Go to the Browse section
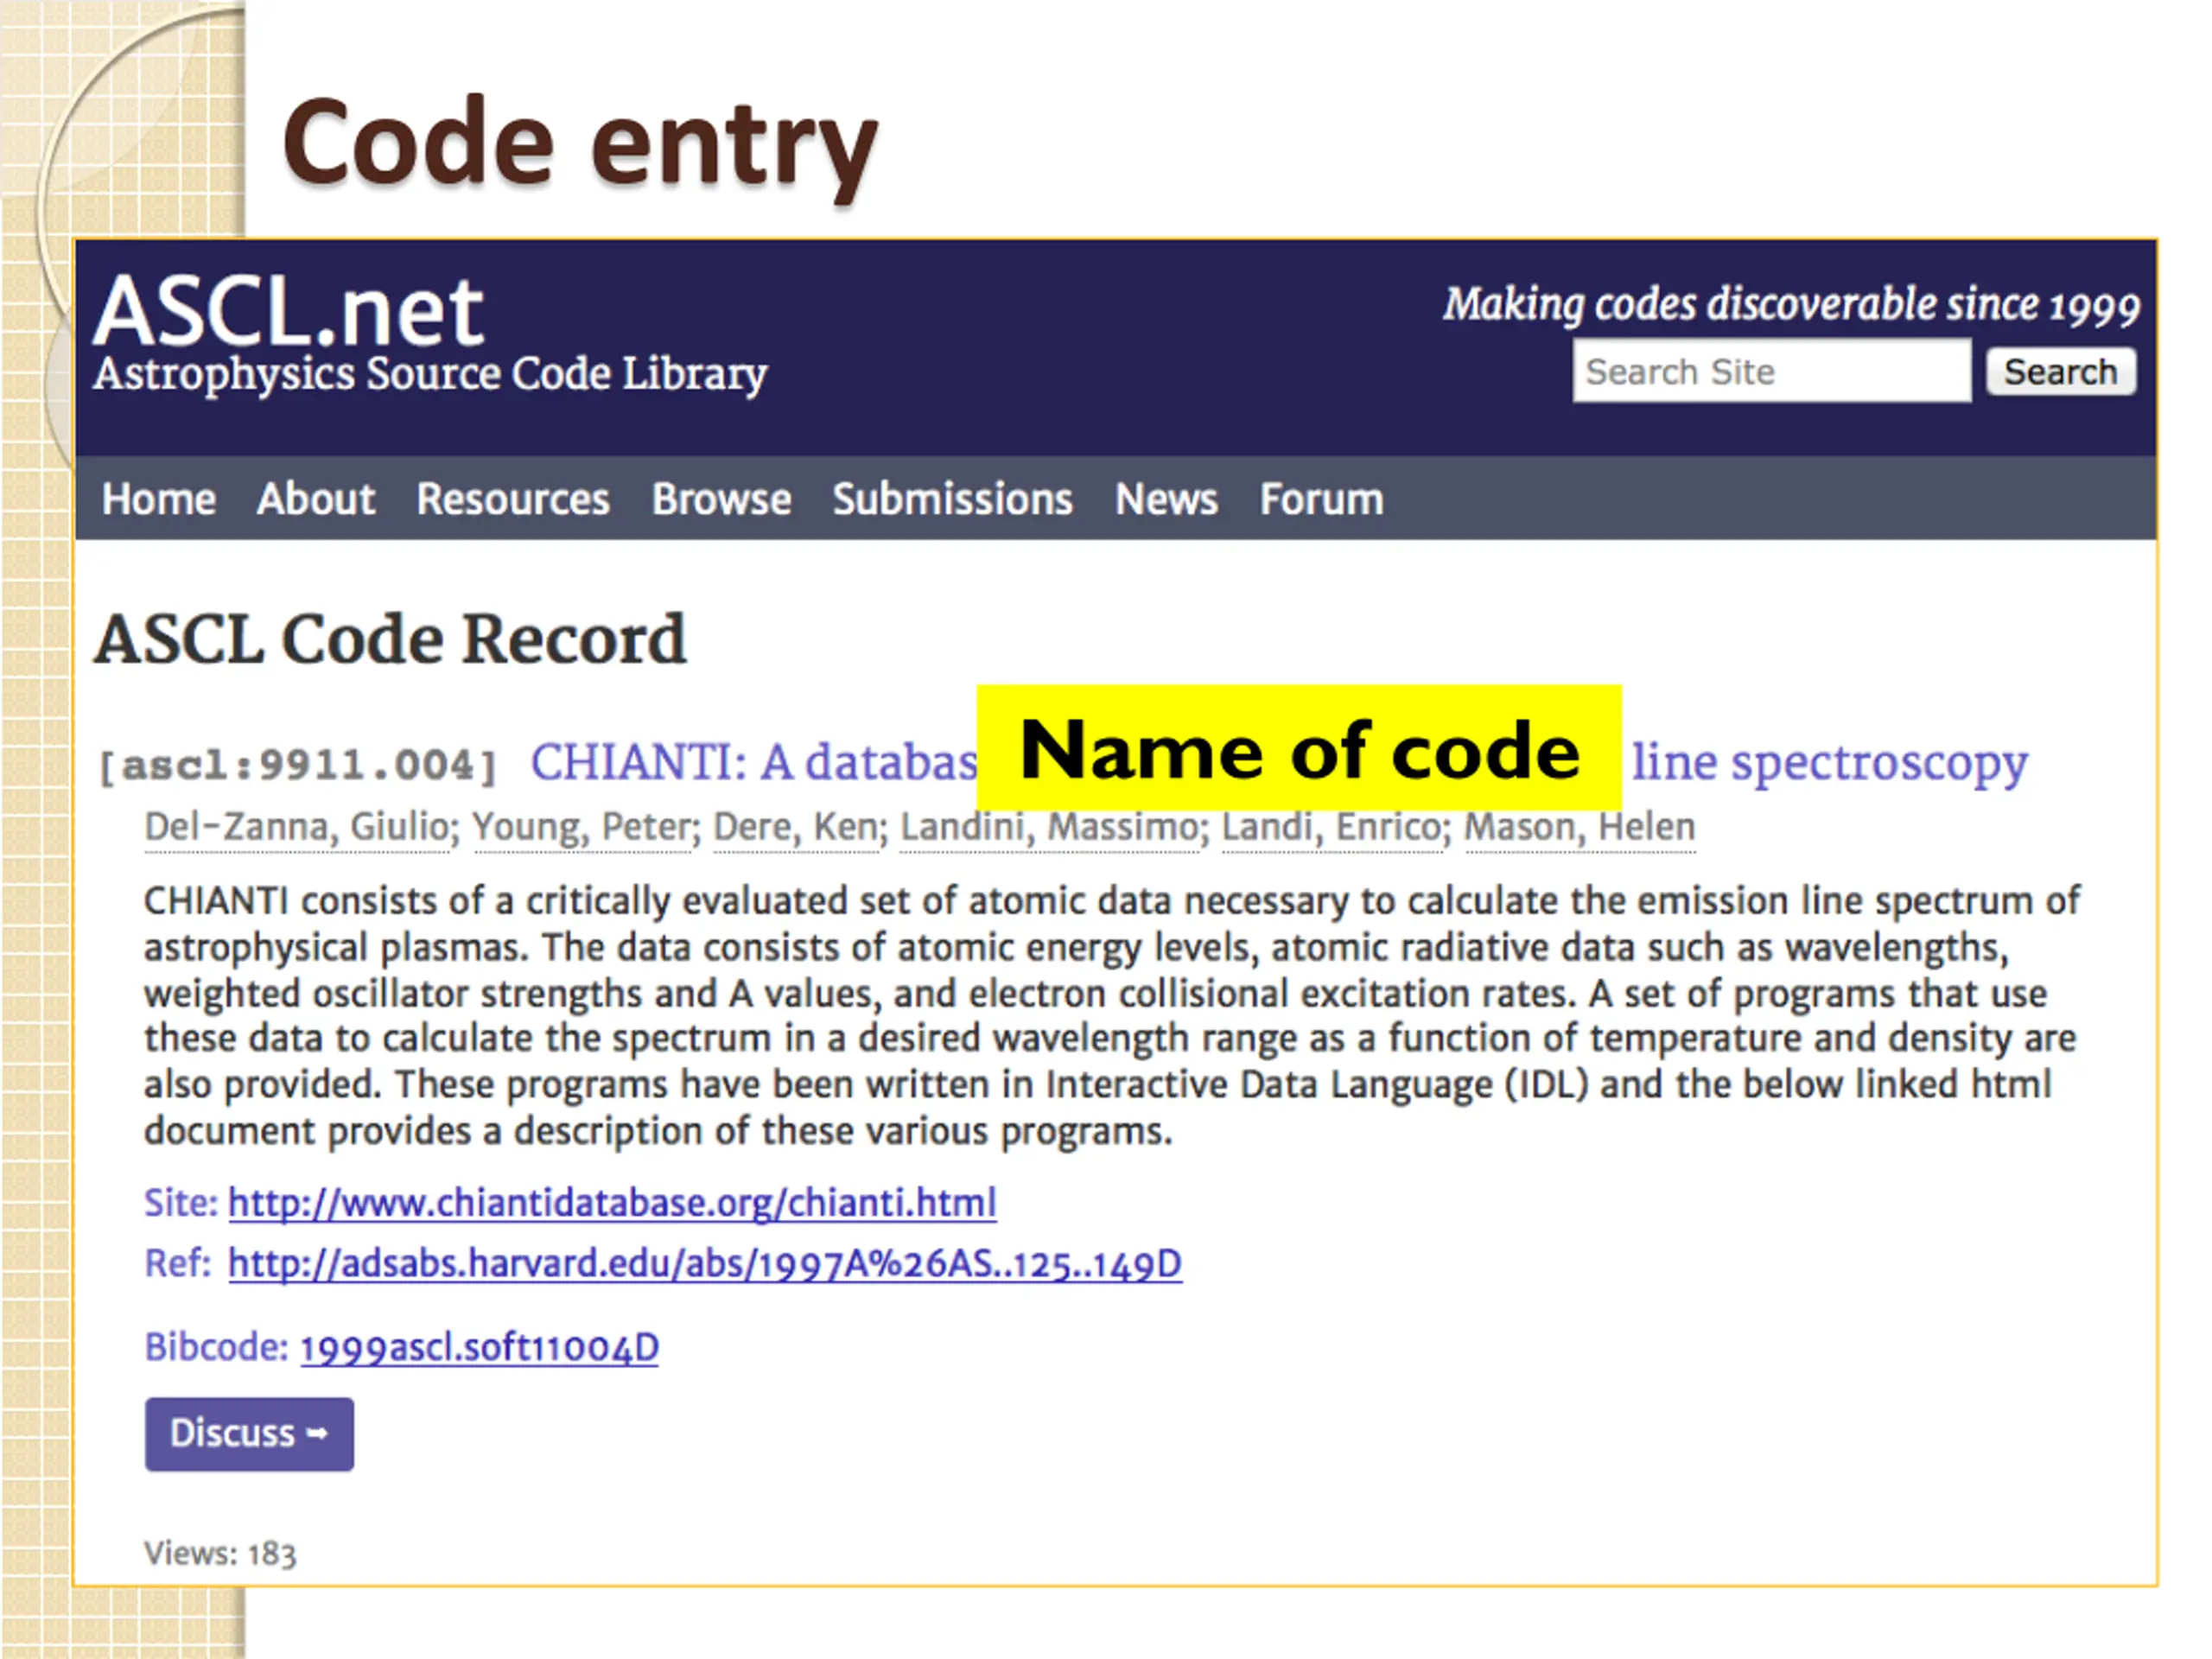 point(721,498)
